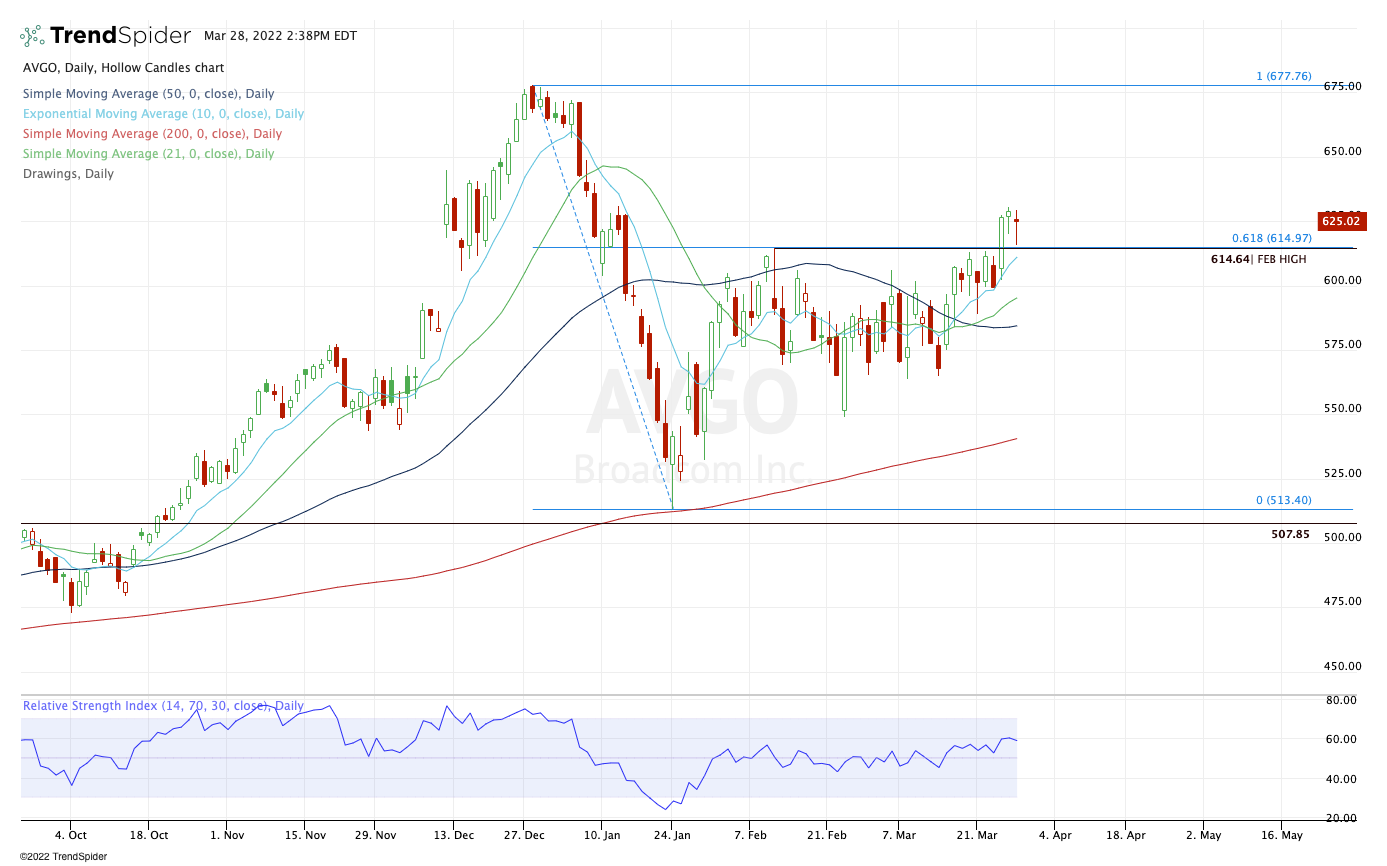Click the 2. May date label

(x=1205, y=834)
